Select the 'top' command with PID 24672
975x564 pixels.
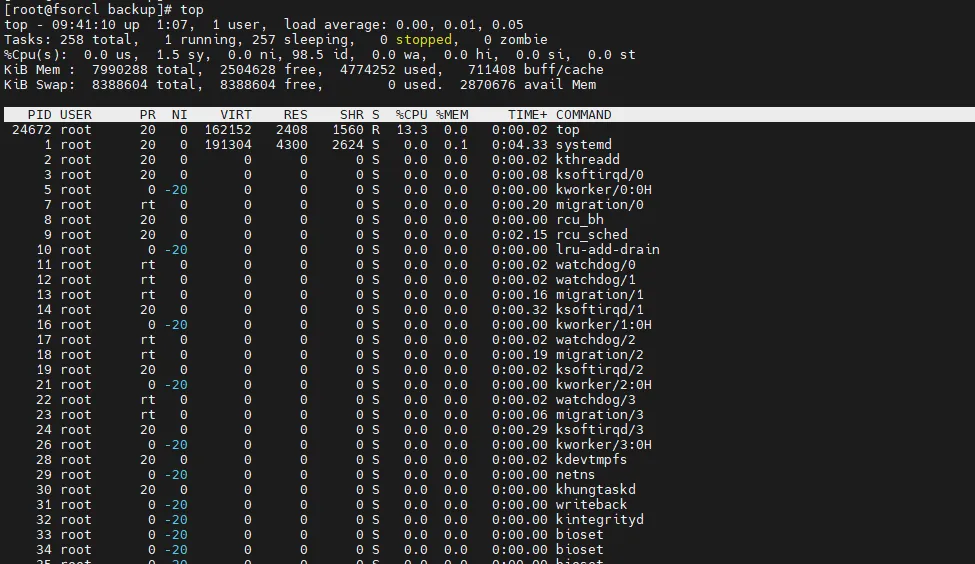pyautogui.click(x=568, y=130)
